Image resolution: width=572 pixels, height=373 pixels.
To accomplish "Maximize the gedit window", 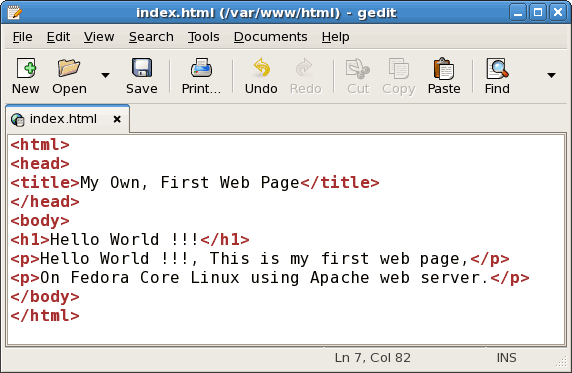I will tap(538, 13).
